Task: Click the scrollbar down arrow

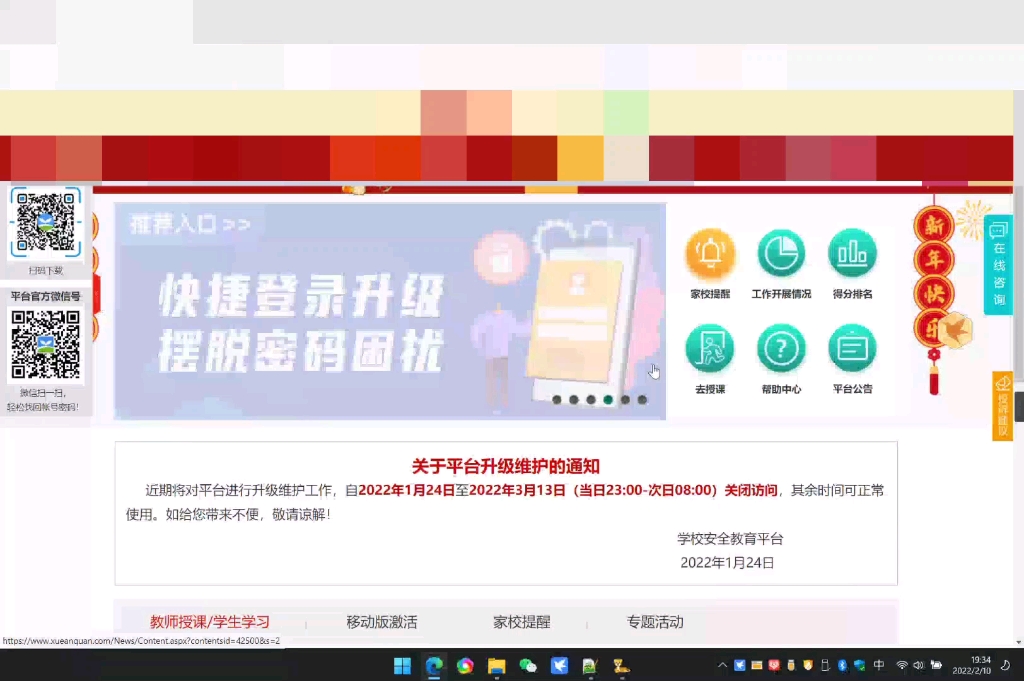Action: (x=1019, y=642)
